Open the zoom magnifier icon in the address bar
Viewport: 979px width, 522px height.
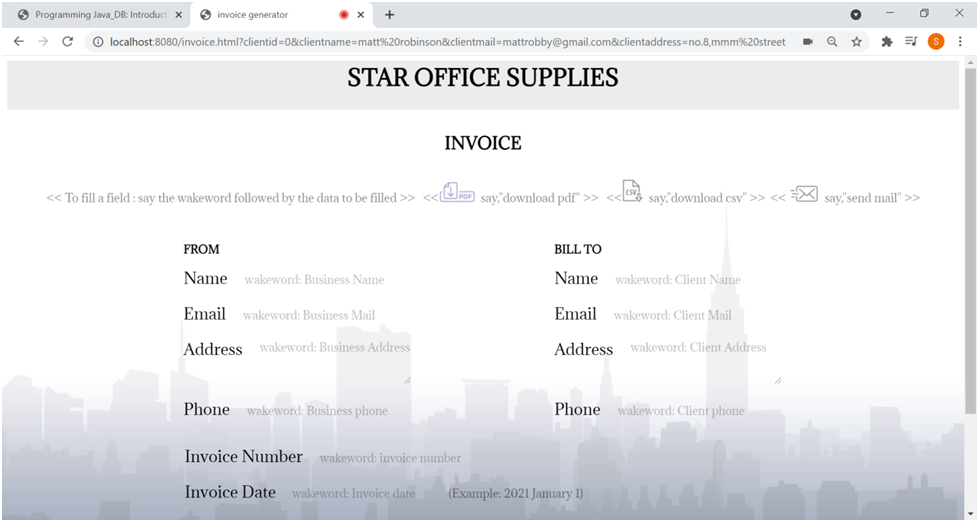click(x=832, y=42)
